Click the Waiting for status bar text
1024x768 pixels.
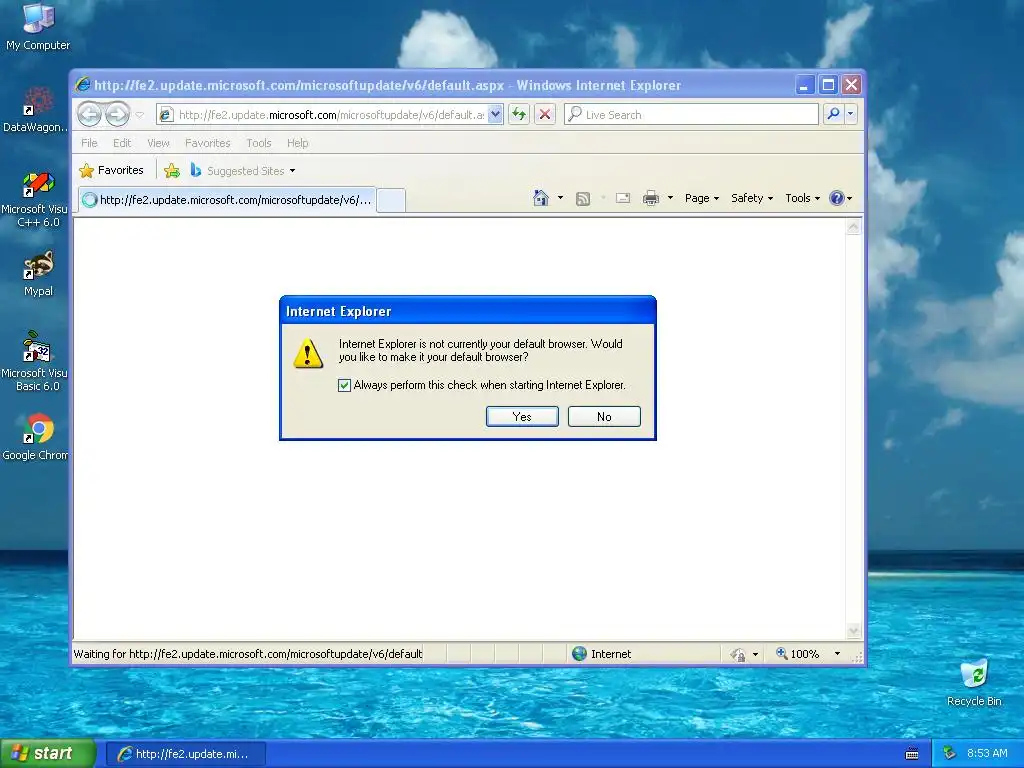click(x=248, y=654)
